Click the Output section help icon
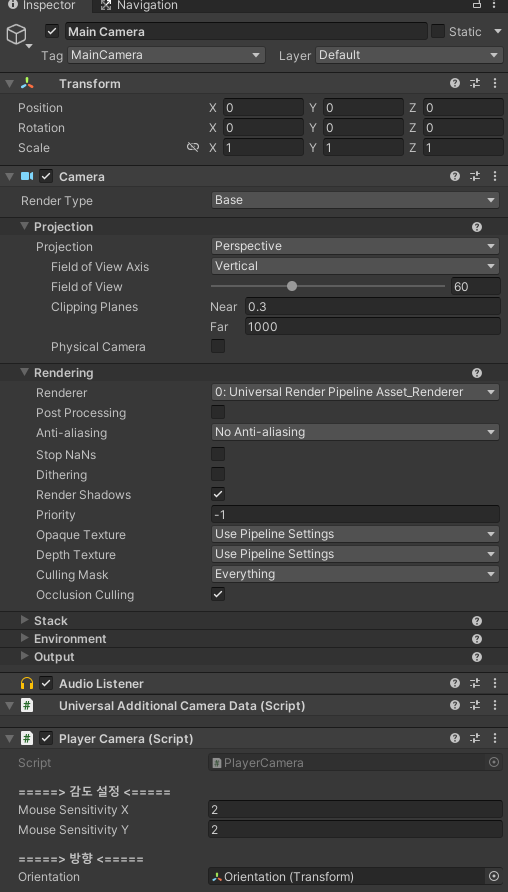 point(477,657)
